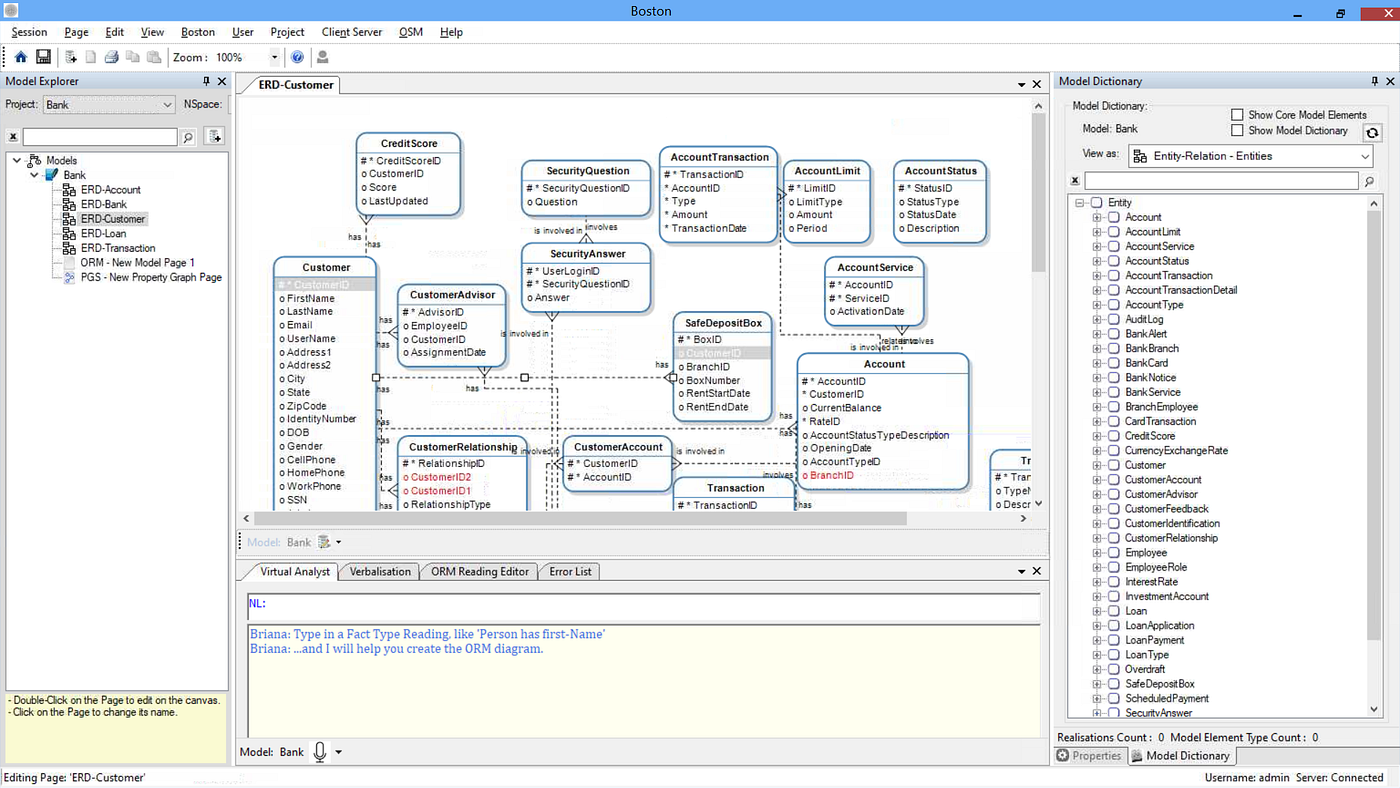
Task: Open the Client Server menu
Action: [352, 32]
